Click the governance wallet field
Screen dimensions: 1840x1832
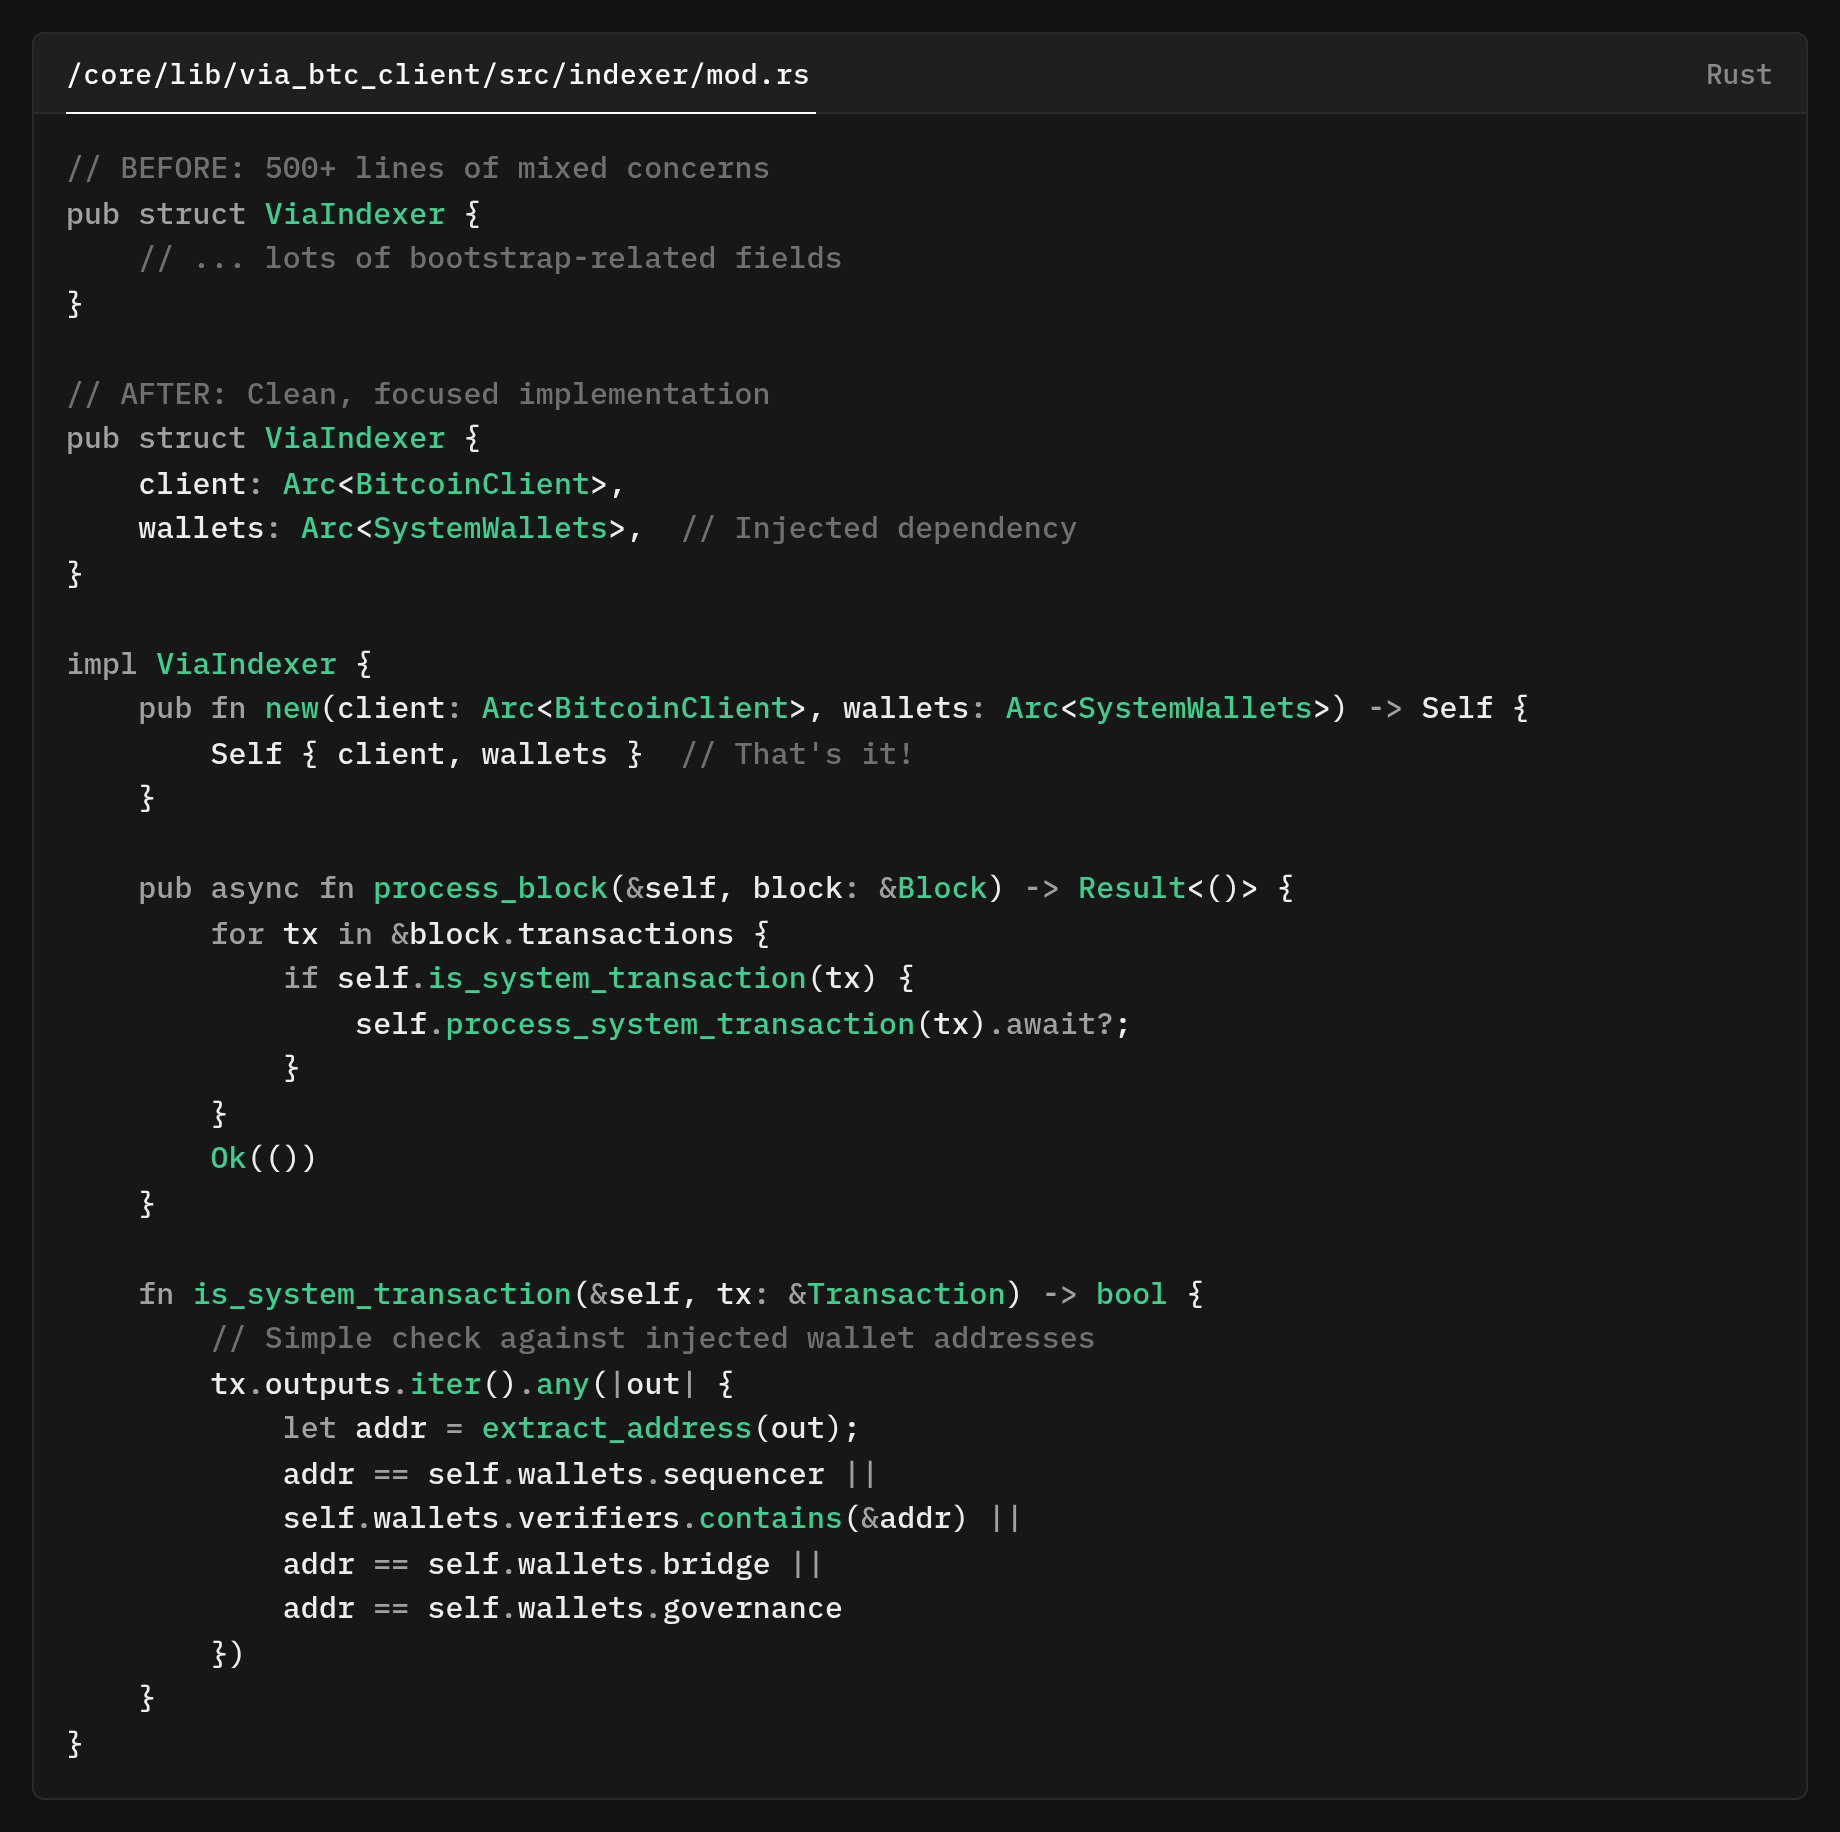coord(752,1608)
